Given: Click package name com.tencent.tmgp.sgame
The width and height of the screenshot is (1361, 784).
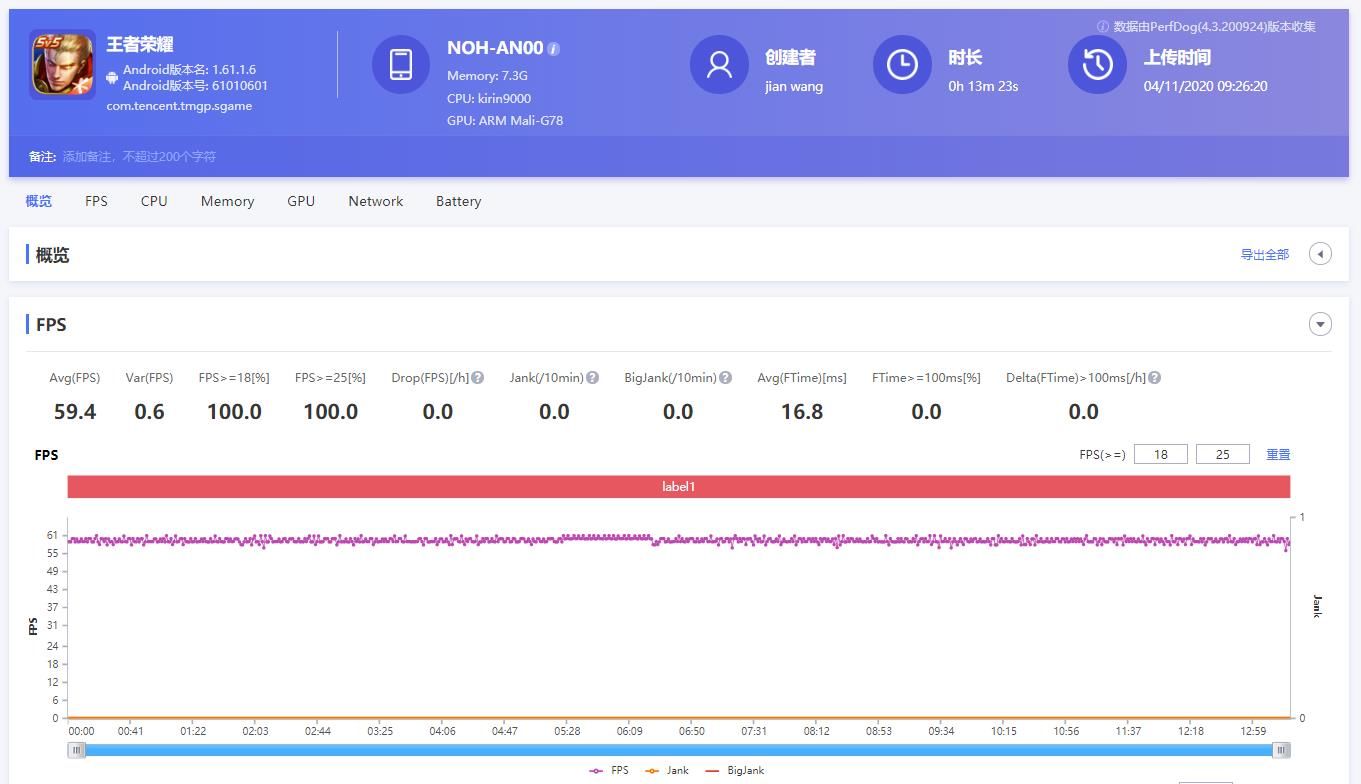Looking at the screenshot, I should [x=179, y=106].
